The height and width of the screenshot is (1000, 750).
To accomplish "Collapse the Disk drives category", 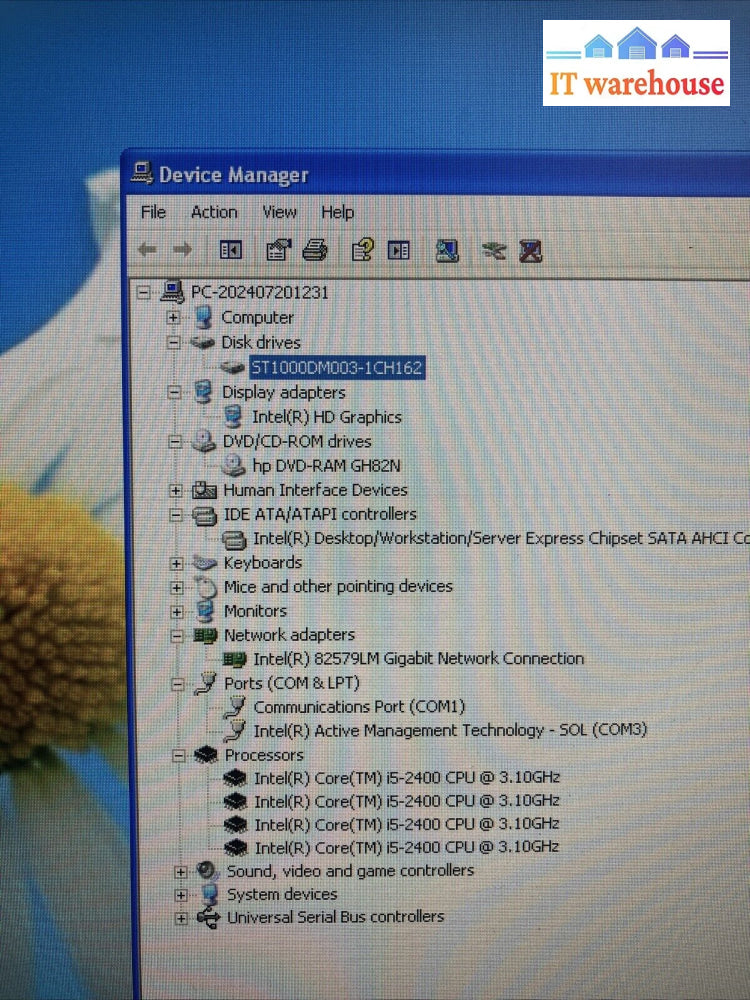I will [x=173, y=342].
